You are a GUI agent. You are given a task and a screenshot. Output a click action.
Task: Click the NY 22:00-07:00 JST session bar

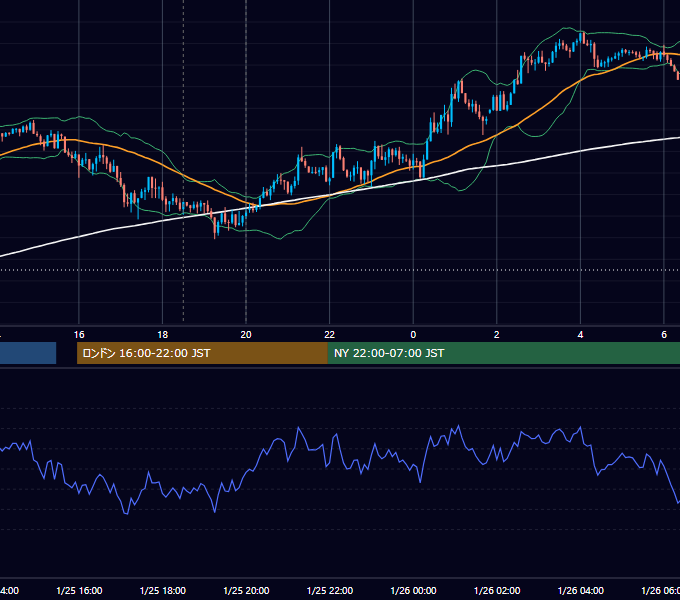pos(503,353)
